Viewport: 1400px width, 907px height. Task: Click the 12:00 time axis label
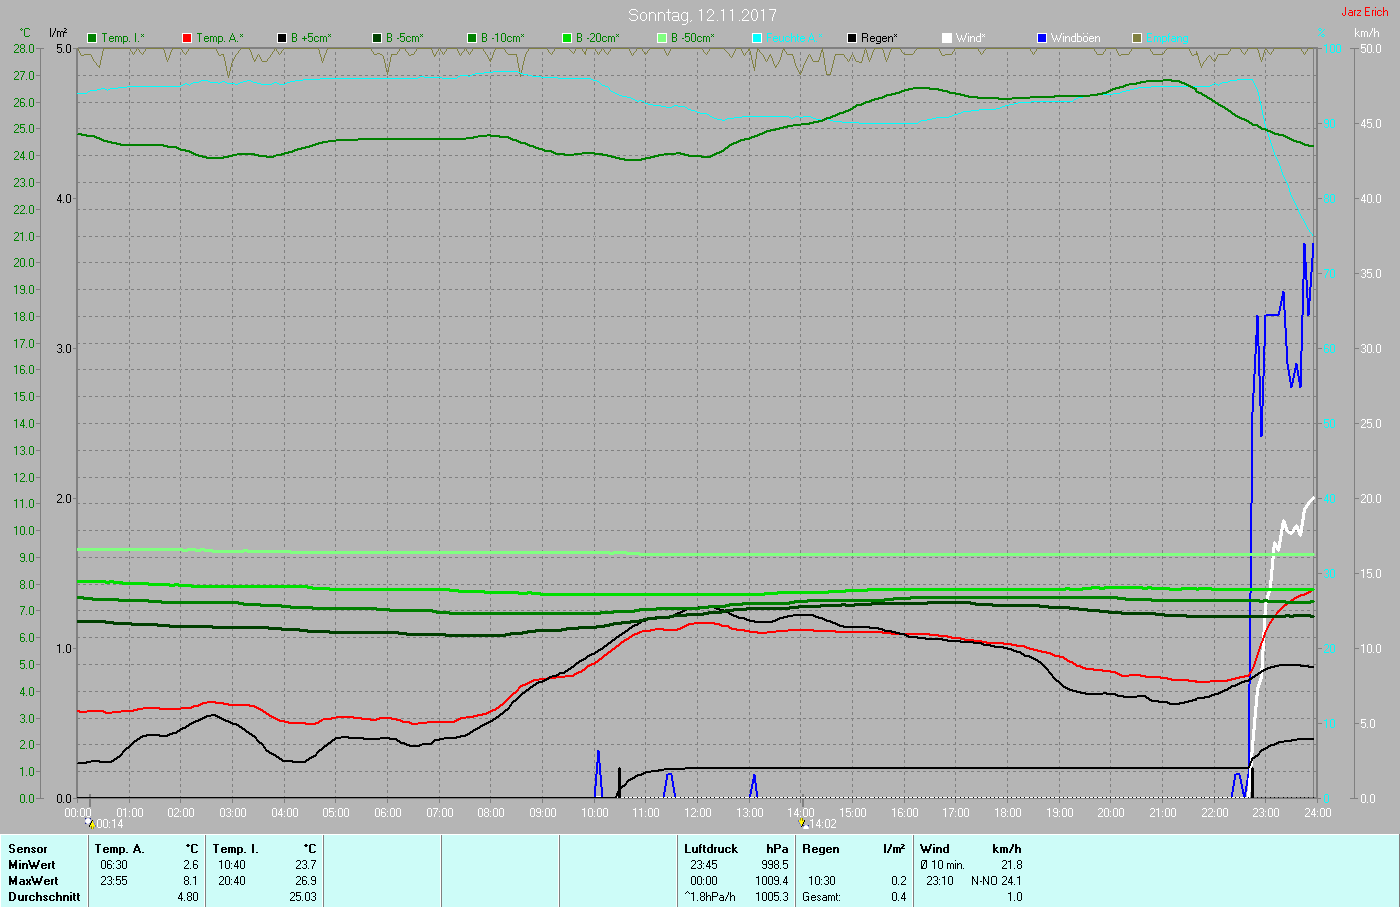(698, 813)
